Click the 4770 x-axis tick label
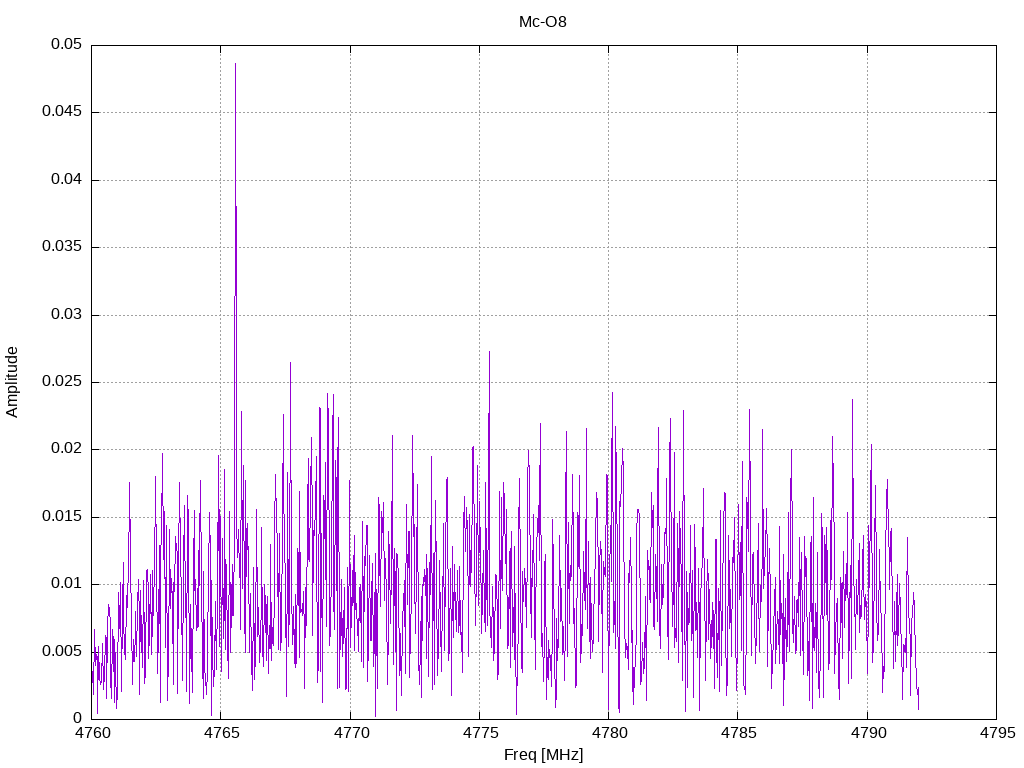The image size is (1024, 768). click(350, 733)
